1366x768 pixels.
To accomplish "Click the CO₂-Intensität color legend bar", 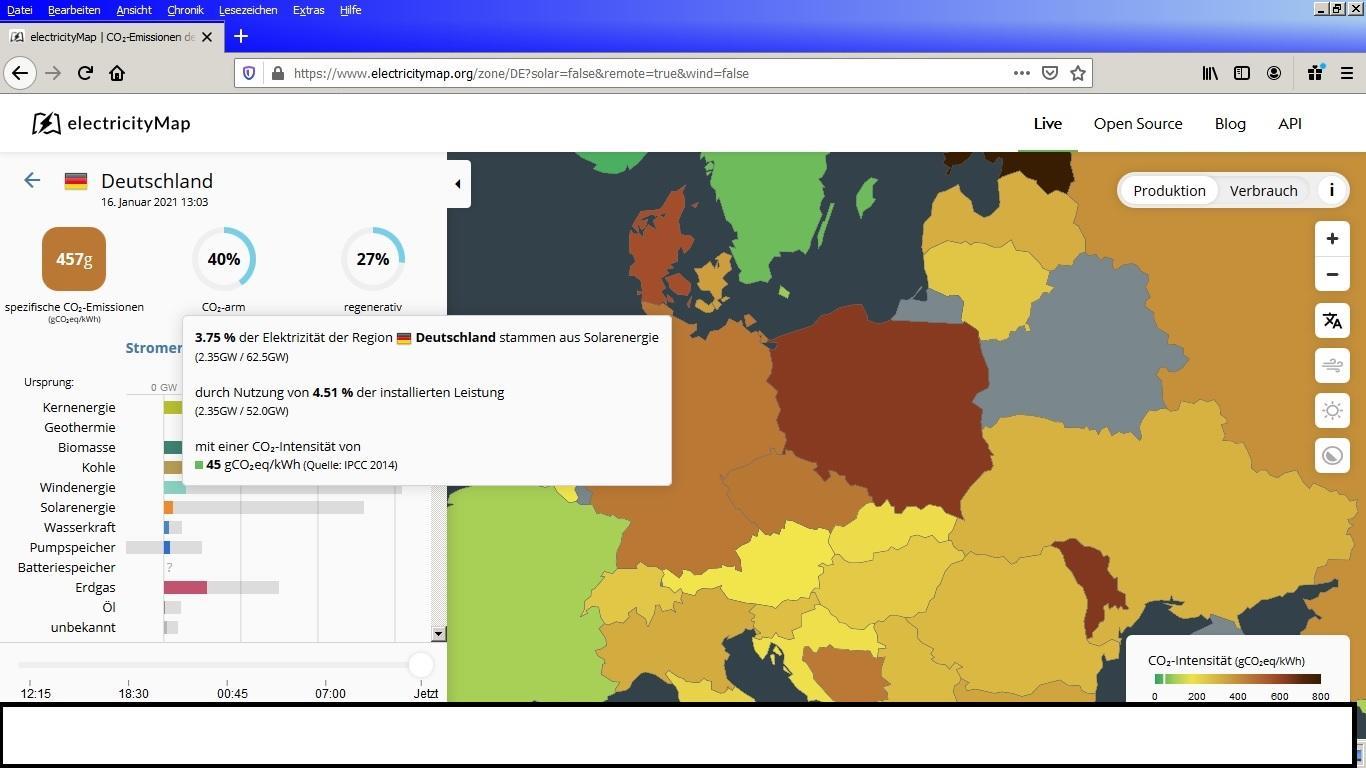I will coord(1237,679).
